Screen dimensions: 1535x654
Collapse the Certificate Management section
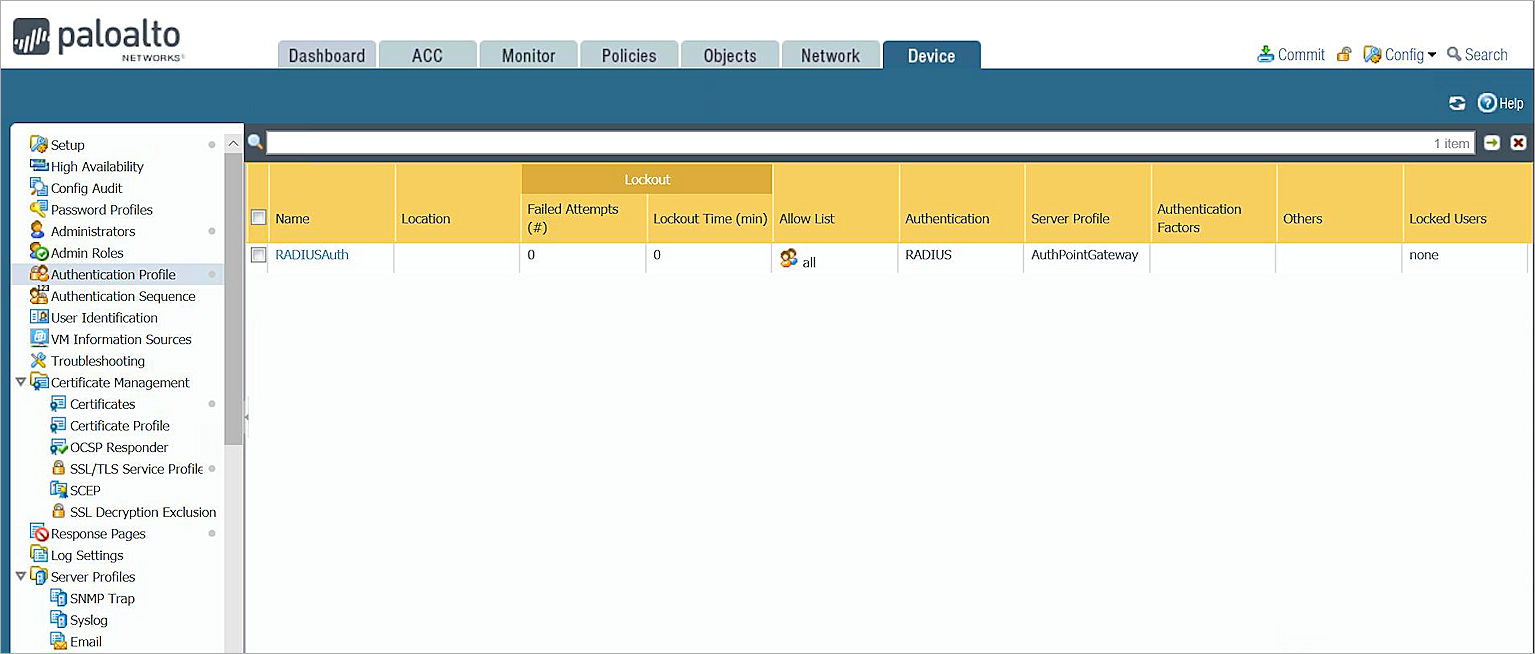point(22,382)
